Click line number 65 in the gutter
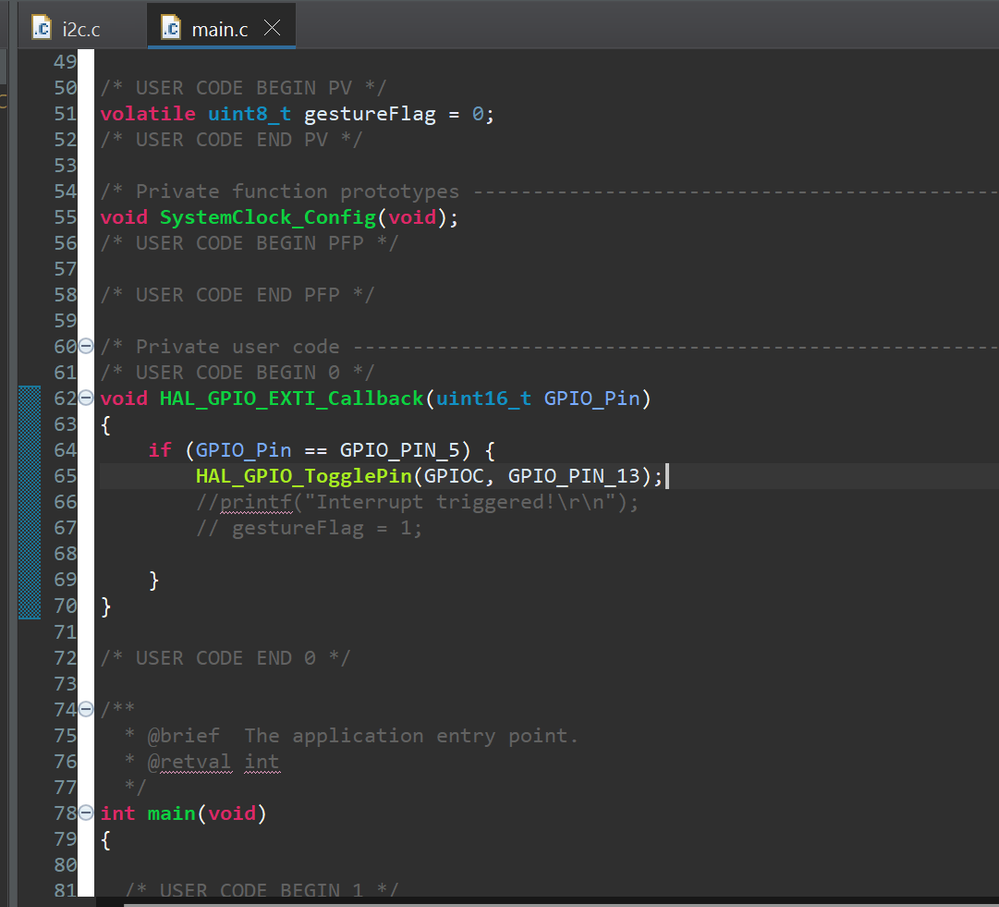 point(65,476)
